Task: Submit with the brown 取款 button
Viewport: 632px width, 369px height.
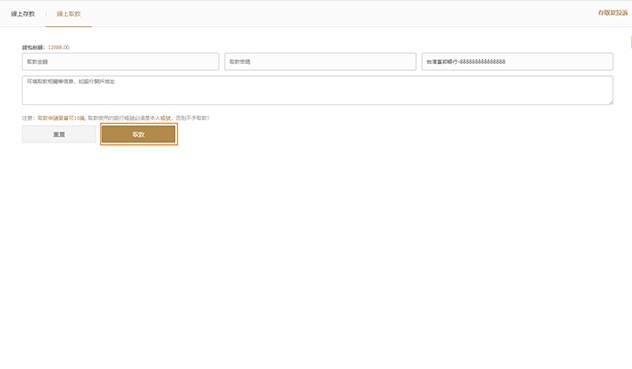Action: [139, 134]
